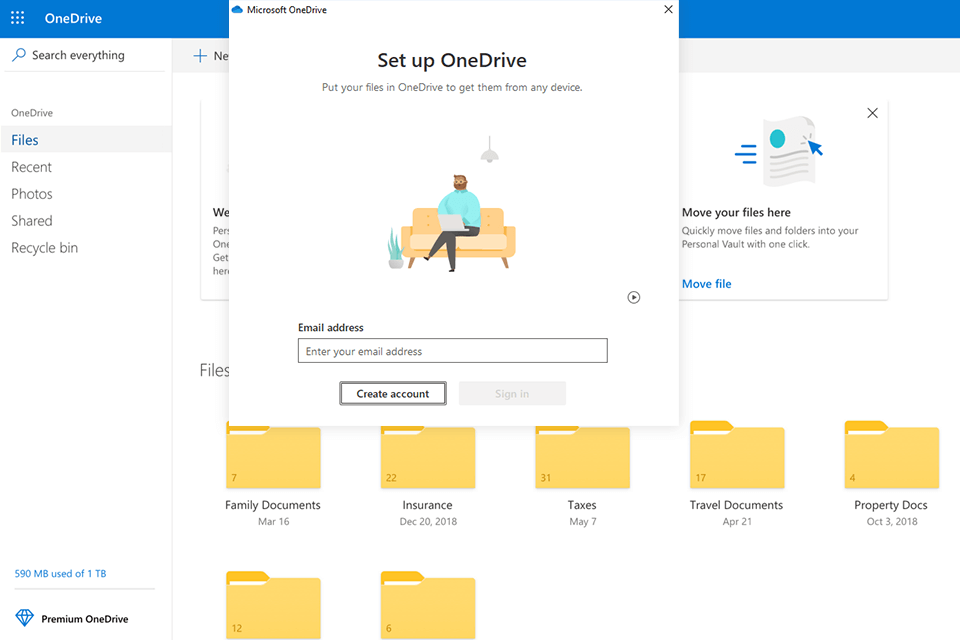Screen dimensions: 960x640
Task: Click the OneDrive sidebar section label
Action: coord(32,113)
